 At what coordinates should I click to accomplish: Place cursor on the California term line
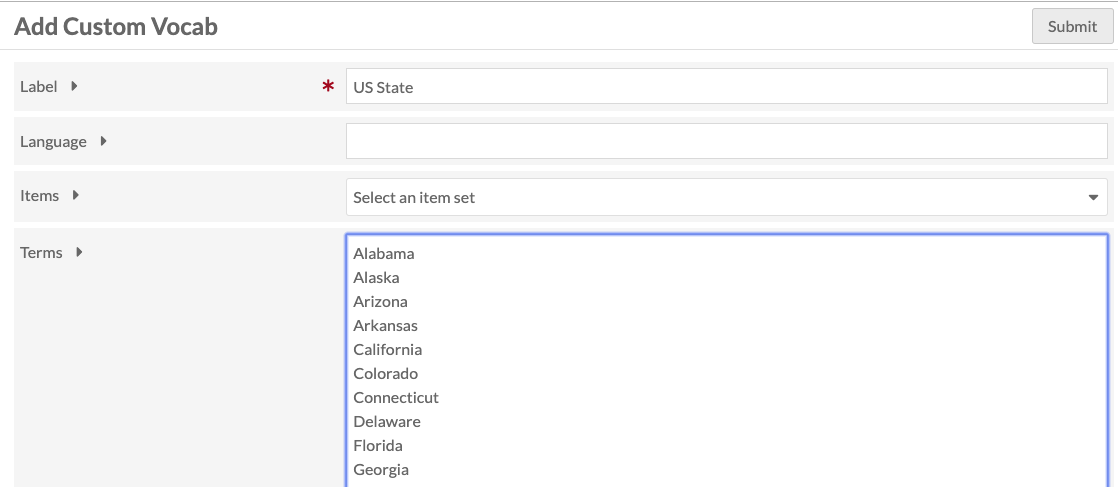tap(388, 350)
